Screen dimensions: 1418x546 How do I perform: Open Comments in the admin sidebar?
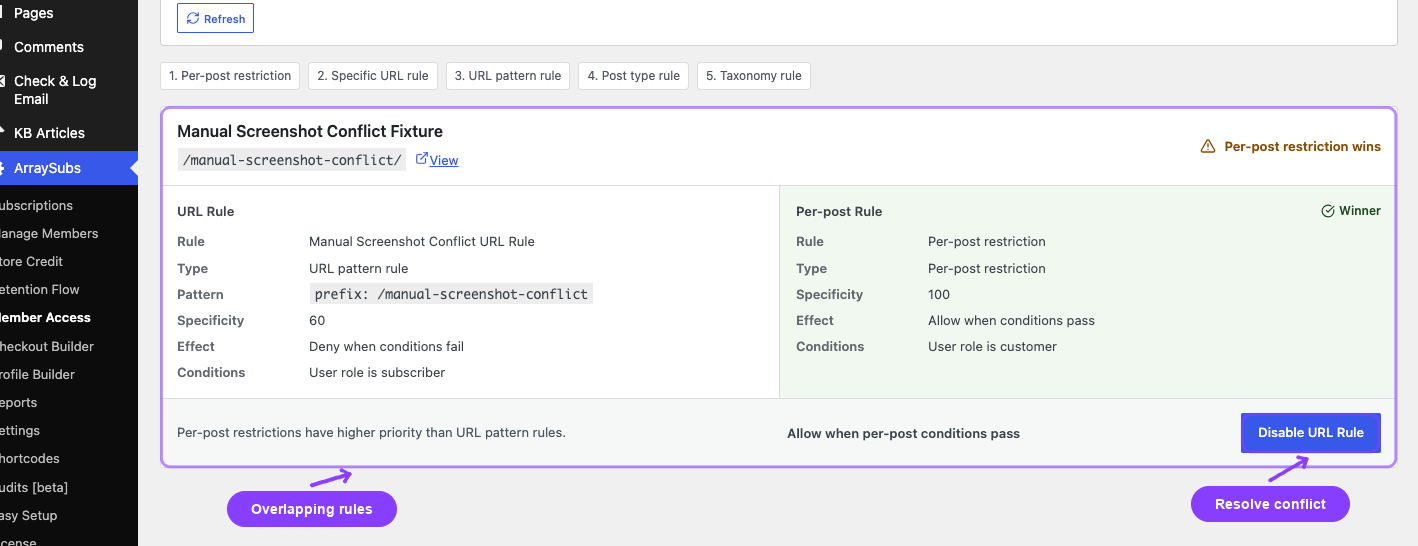(68, 47)
